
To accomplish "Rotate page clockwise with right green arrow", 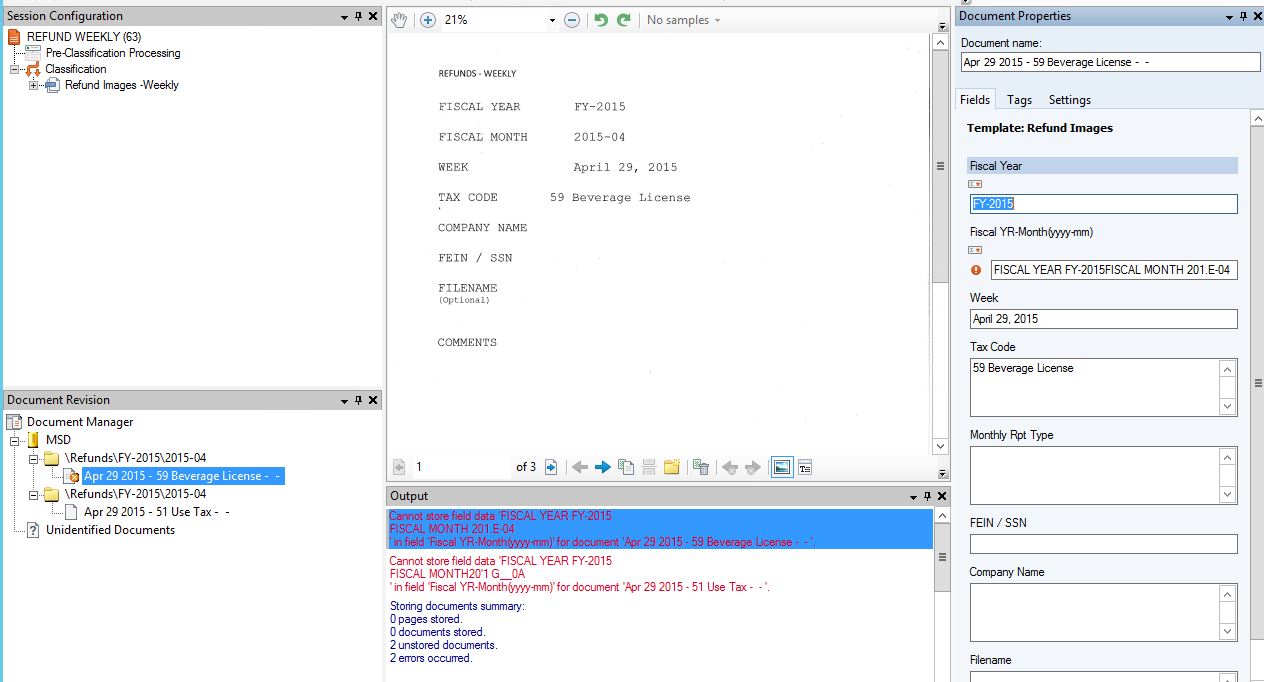I will tap(624, 20).
